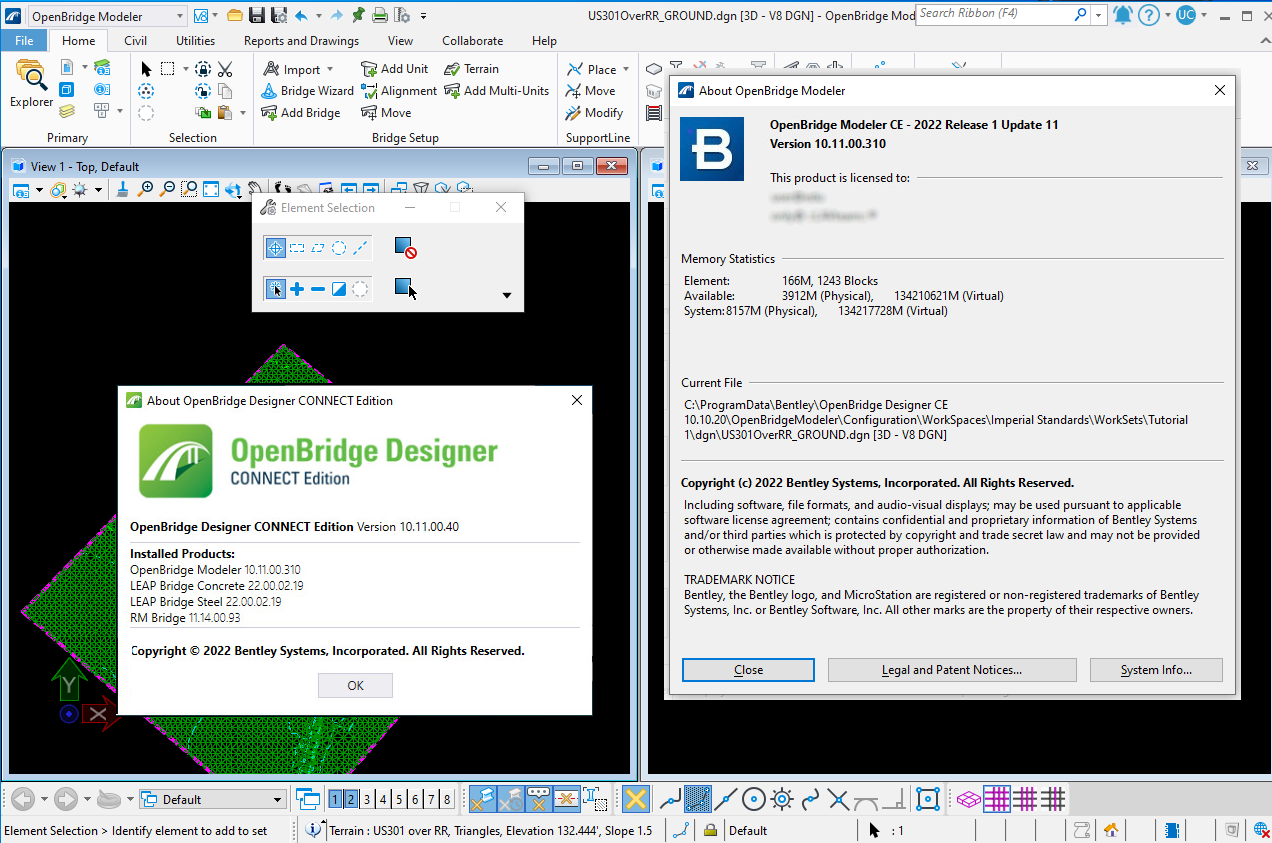
Task: Switch to the Utilities ribbon tab
Action: point(195,41)
